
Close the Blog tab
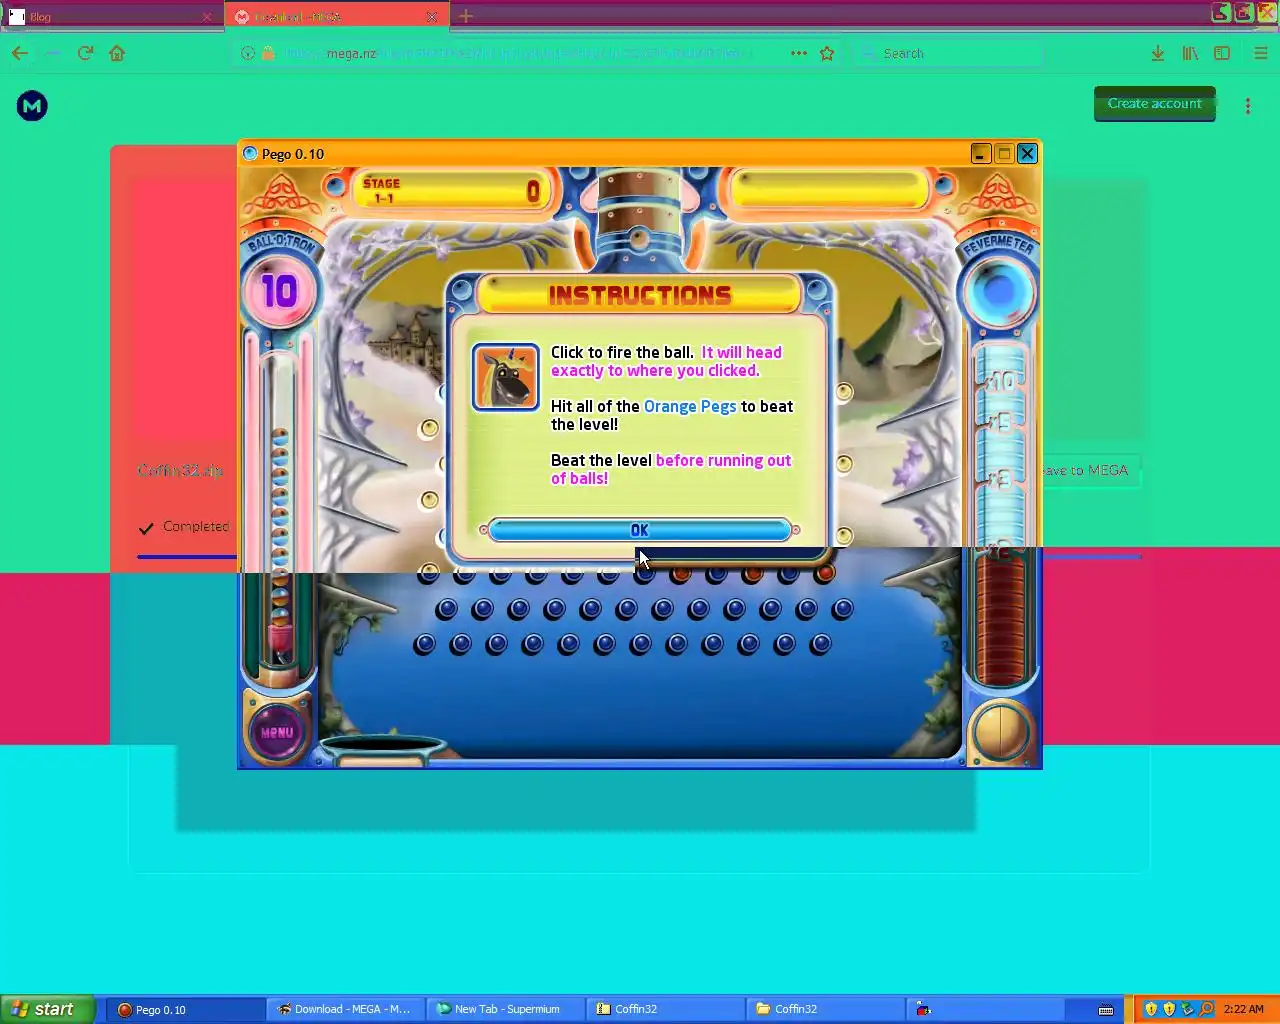click(207, 17)
